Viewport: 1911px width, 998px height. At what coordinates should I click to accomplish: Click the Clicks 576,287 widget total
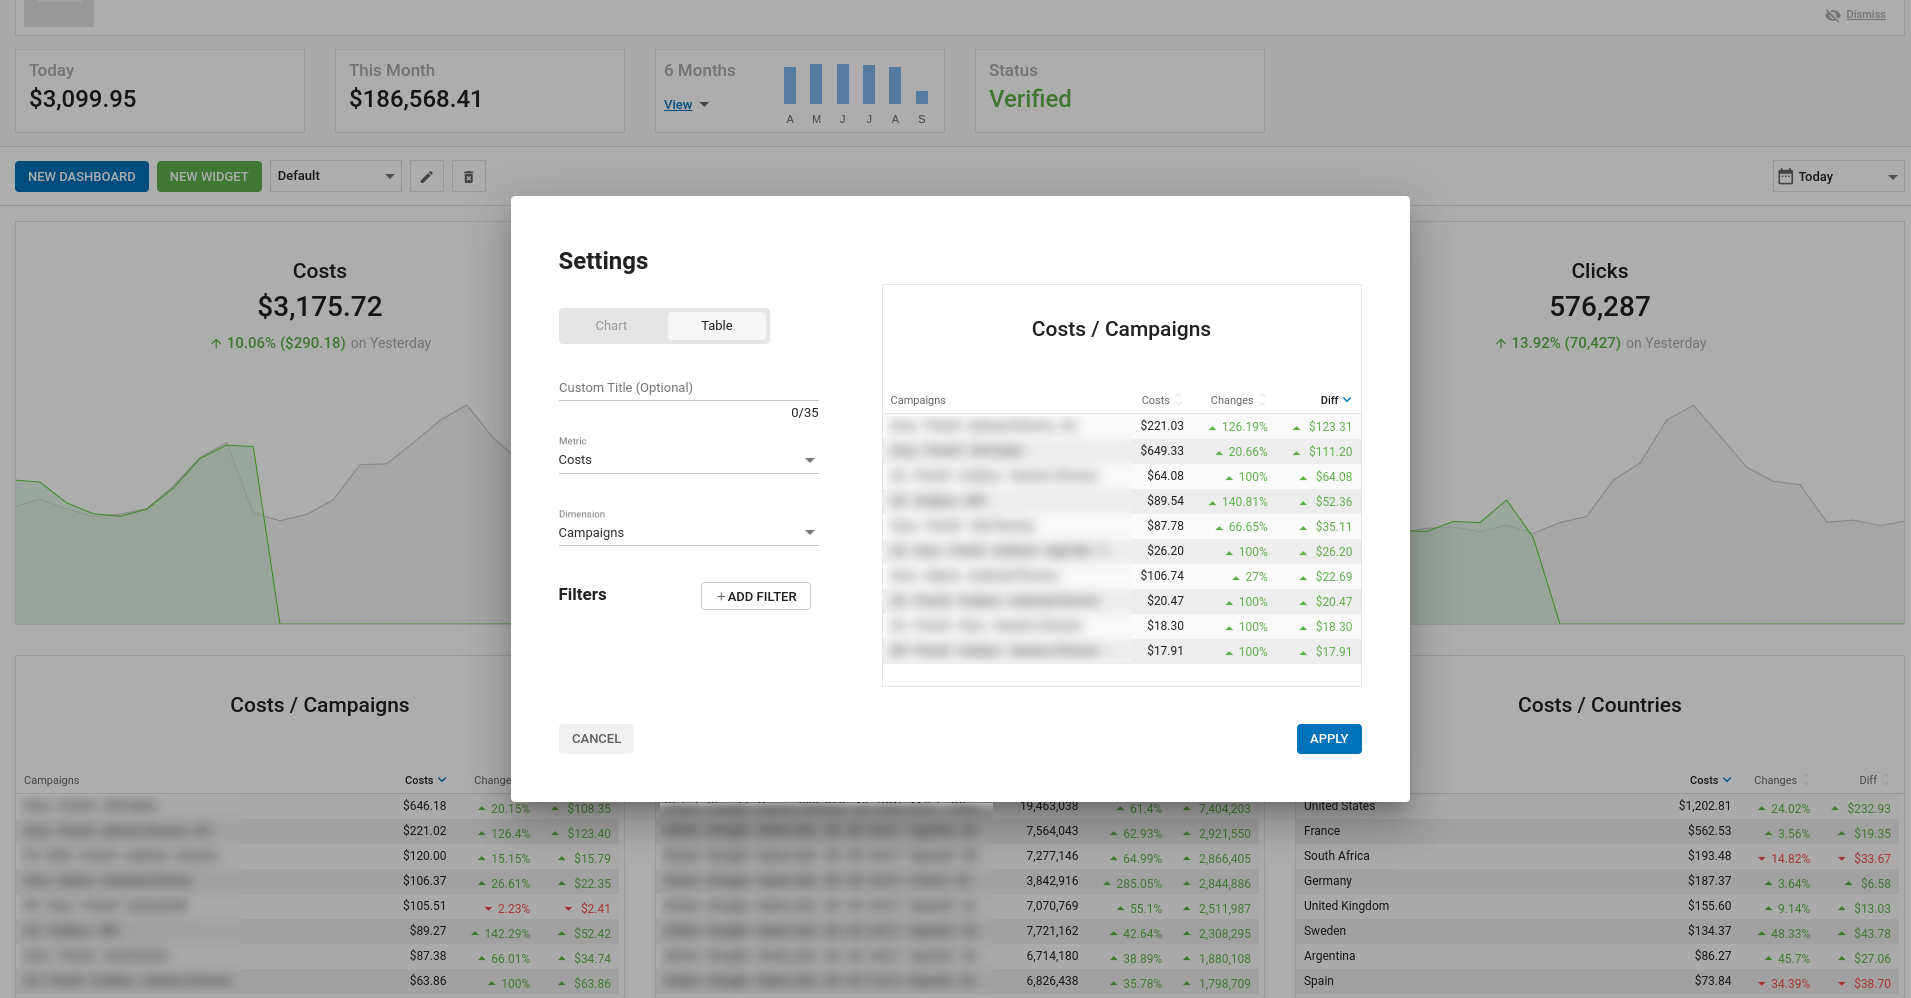point(1600,306)
